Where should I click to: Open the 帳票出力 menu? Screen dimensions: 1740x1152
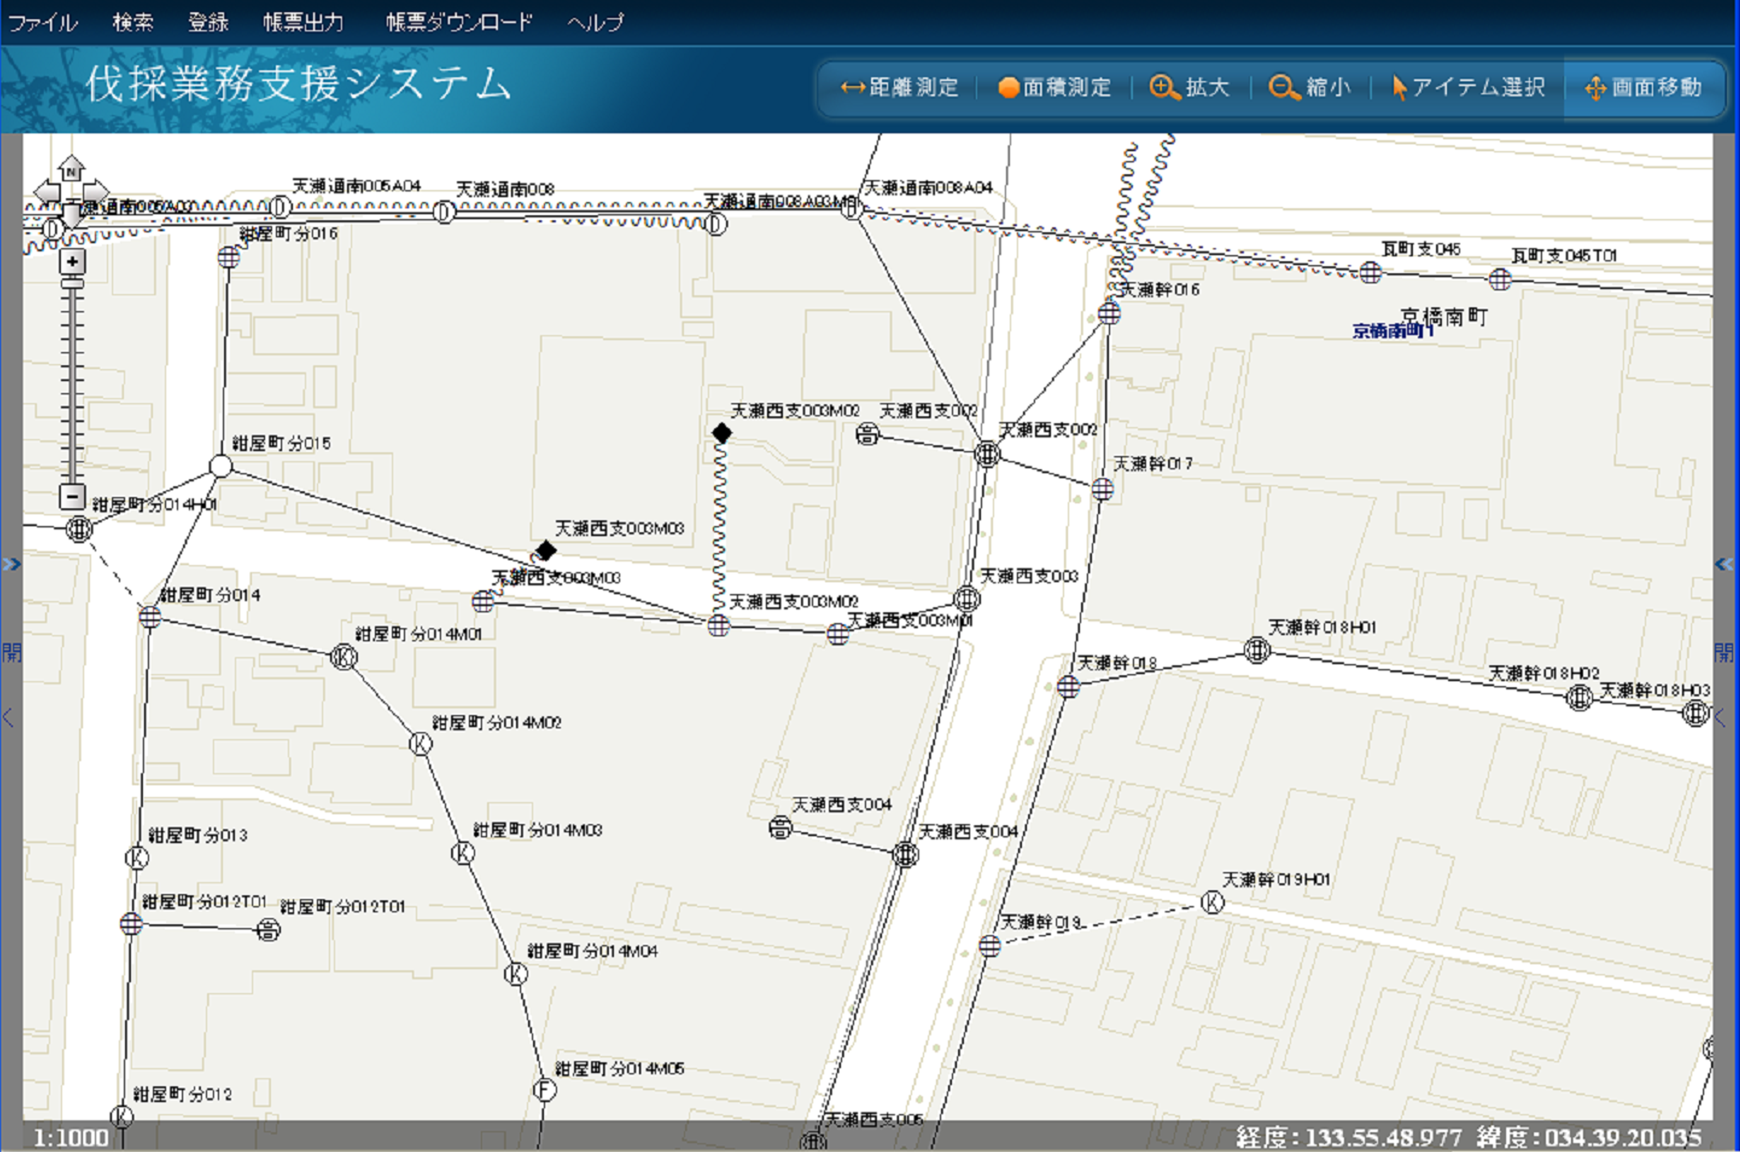coord(303,22)
